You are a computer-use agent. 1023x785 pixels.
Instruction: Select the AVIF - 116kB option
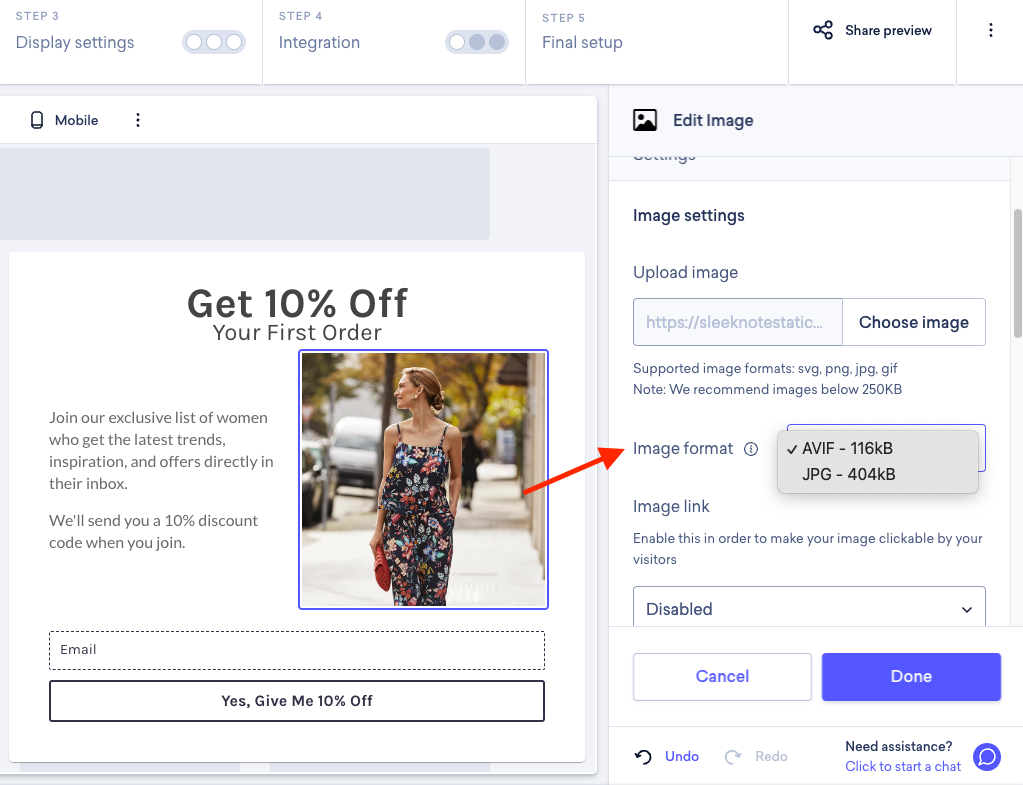tap(847, 449)
